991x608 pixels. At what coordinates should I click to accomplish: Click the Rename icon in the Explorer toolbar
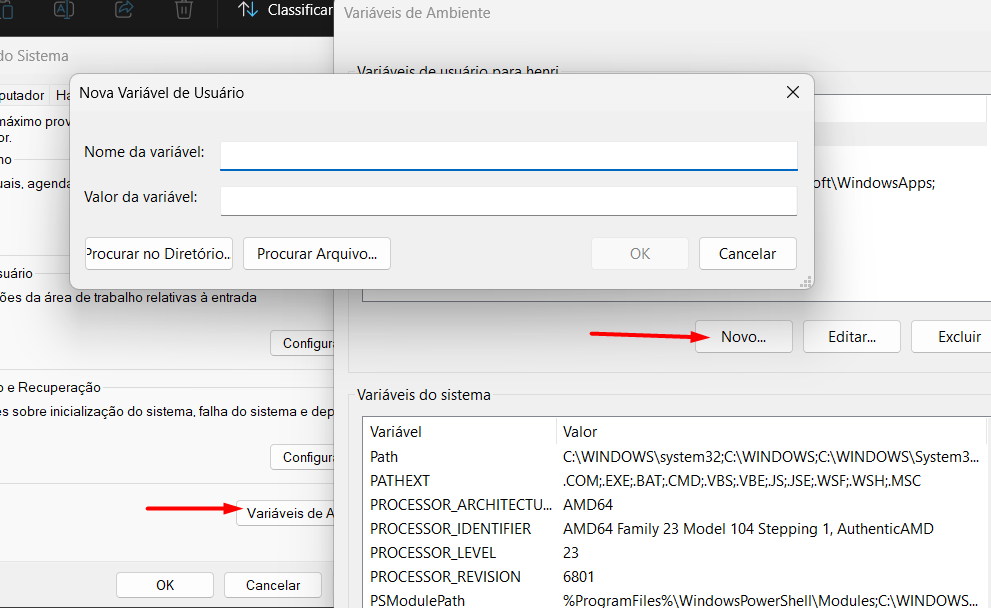click(64, 9)
